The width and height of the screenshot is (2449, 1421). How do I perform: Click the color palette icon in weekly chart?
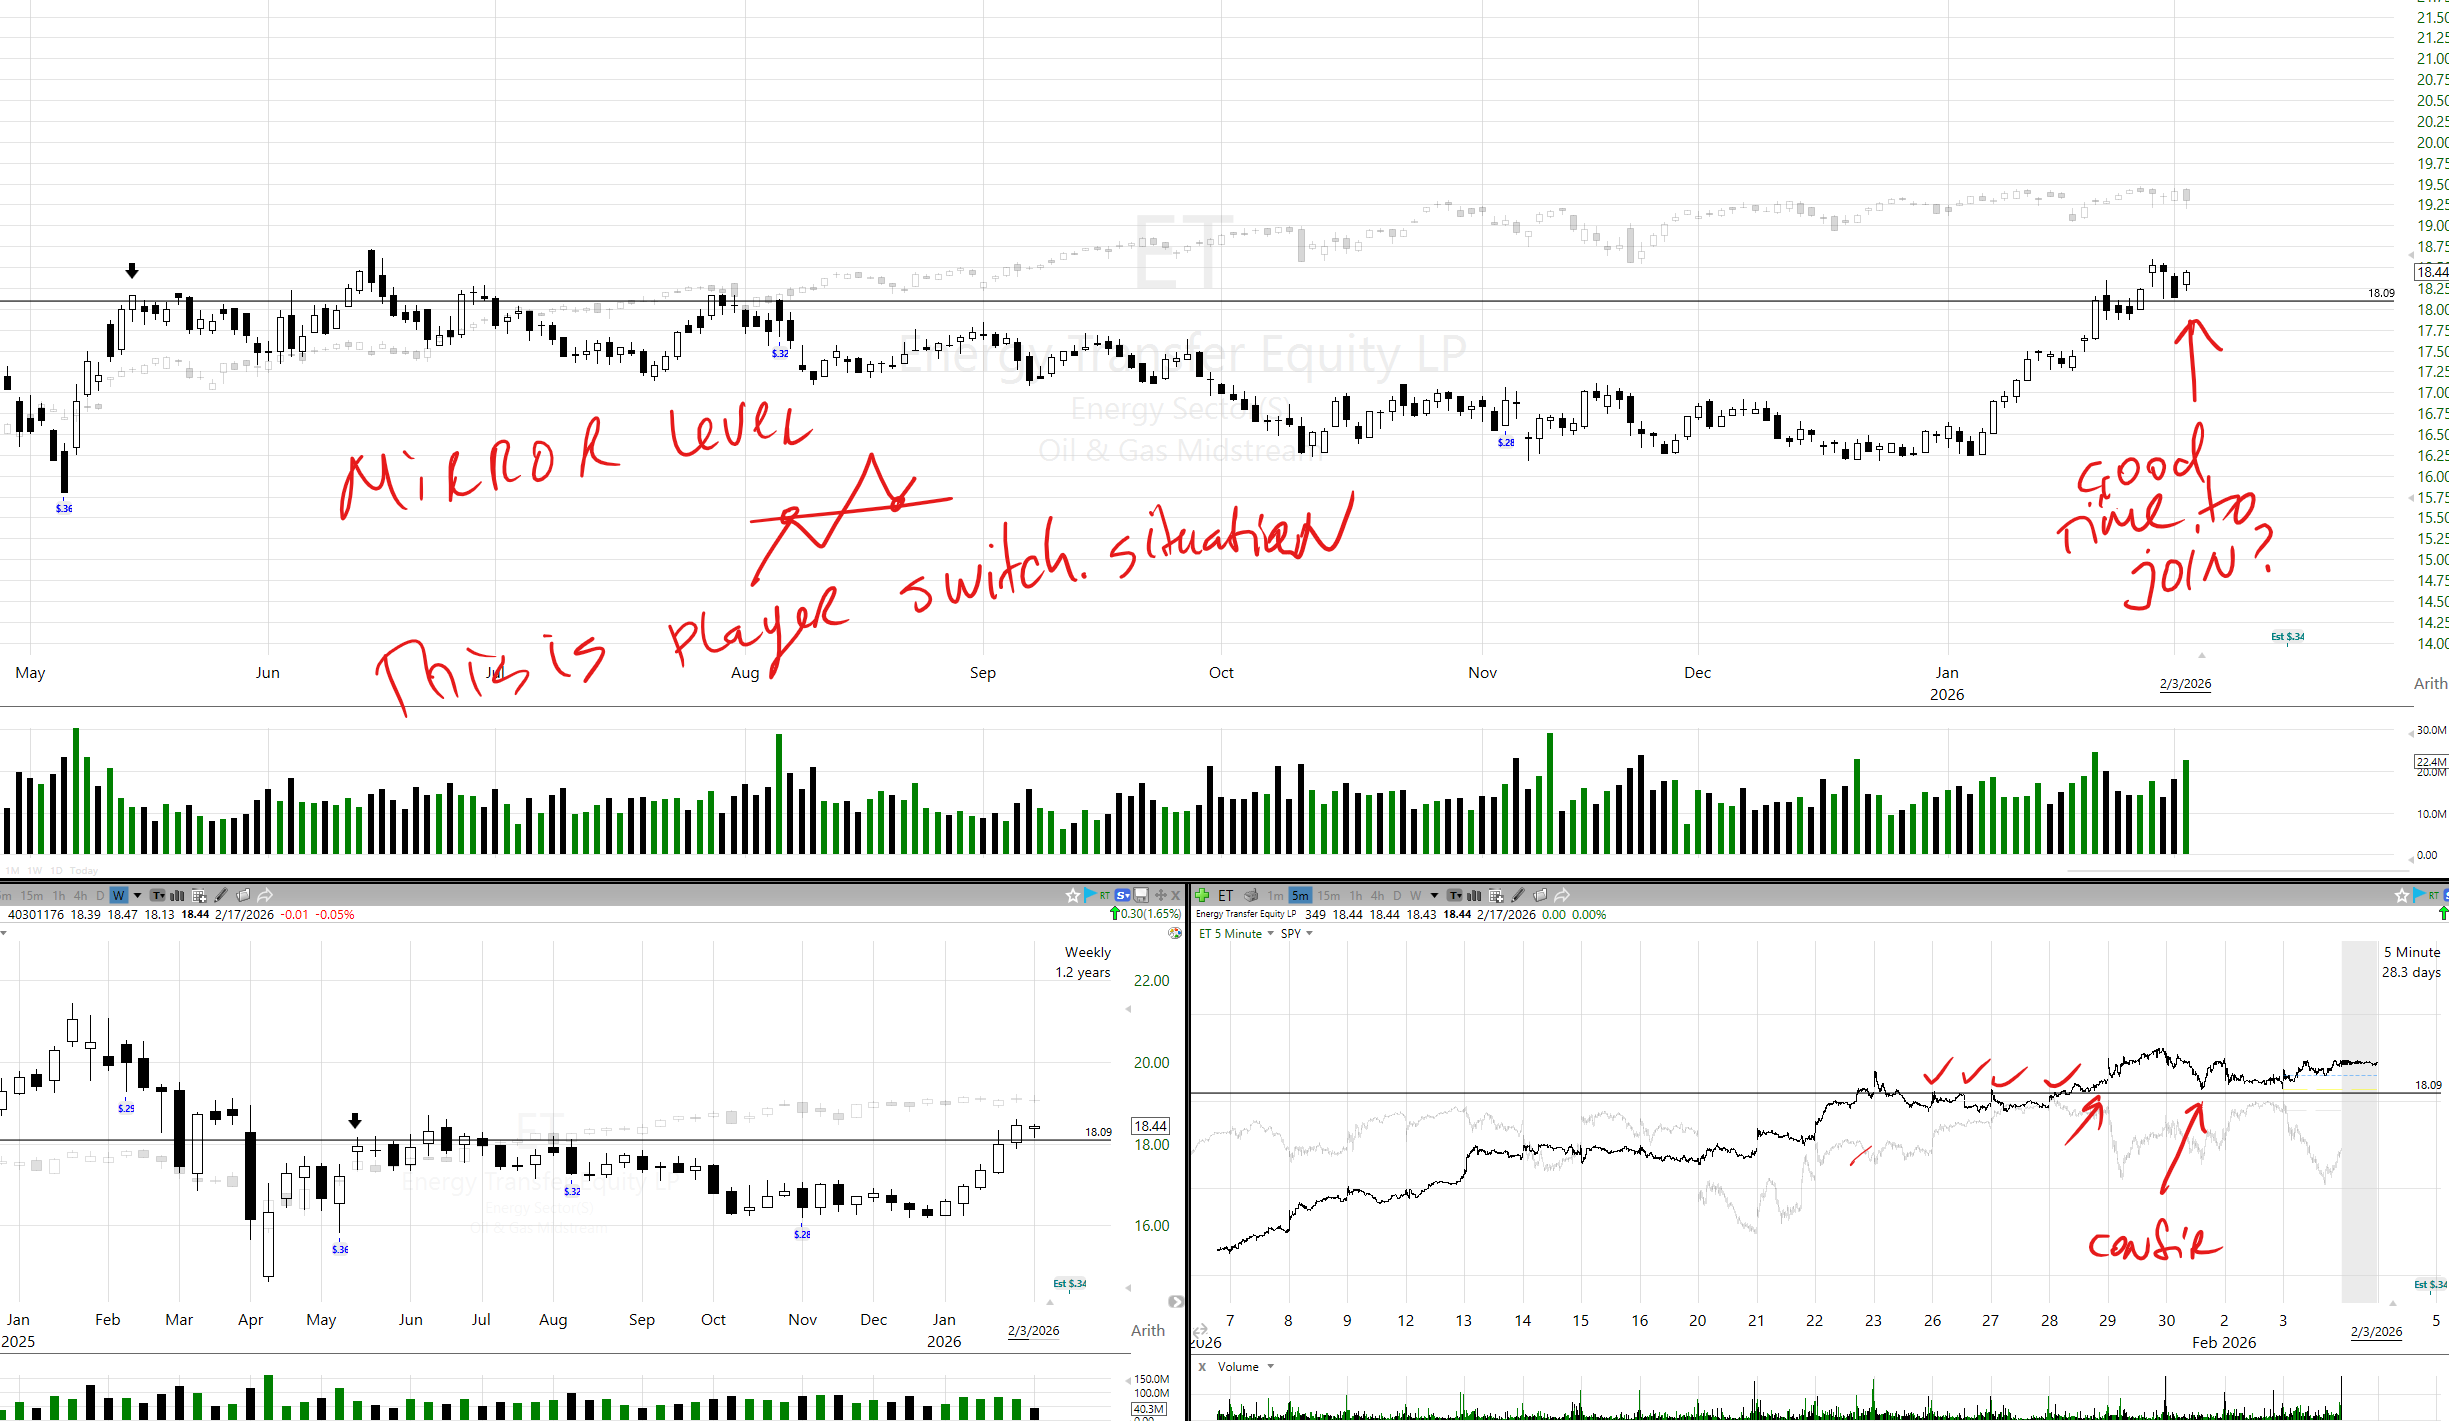tap(1175, 933)
